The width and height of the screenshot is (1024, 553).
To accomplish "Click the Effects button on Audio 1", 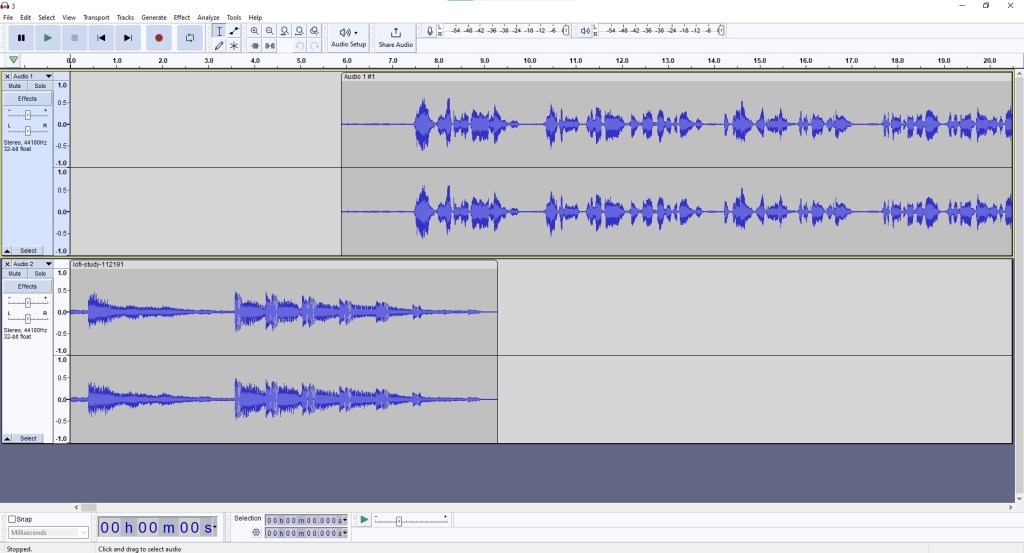I will click(x=27, y=99).
